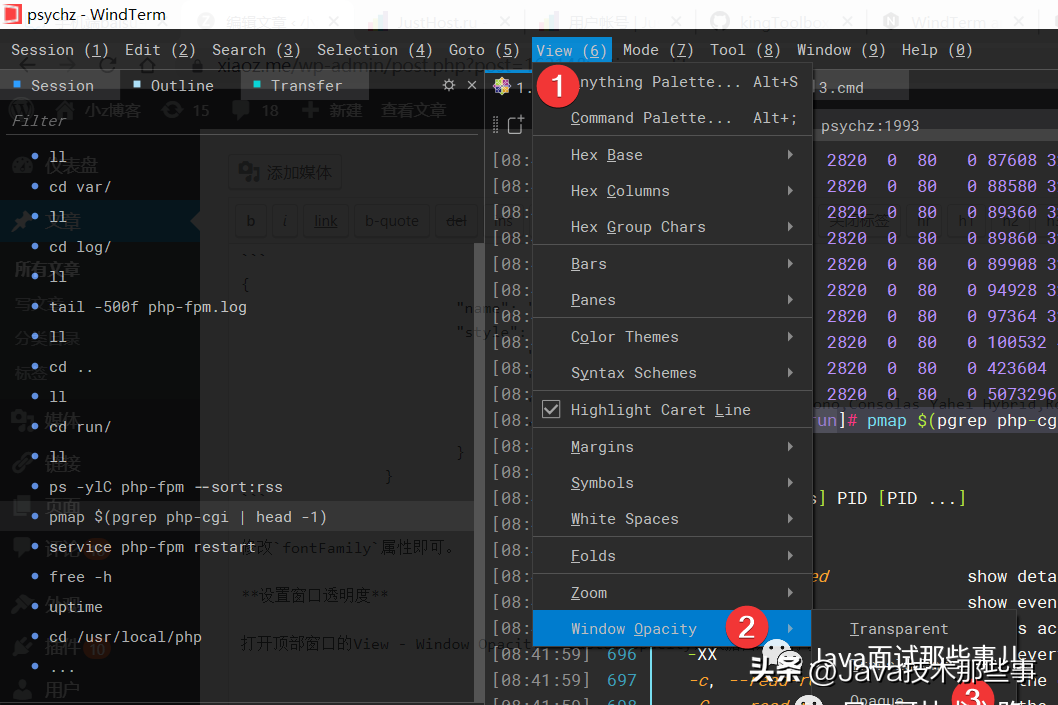Select 'service php-fpm restart' outline entry
The height and width of the screenshot is (705, 1058).
point(152,547)
